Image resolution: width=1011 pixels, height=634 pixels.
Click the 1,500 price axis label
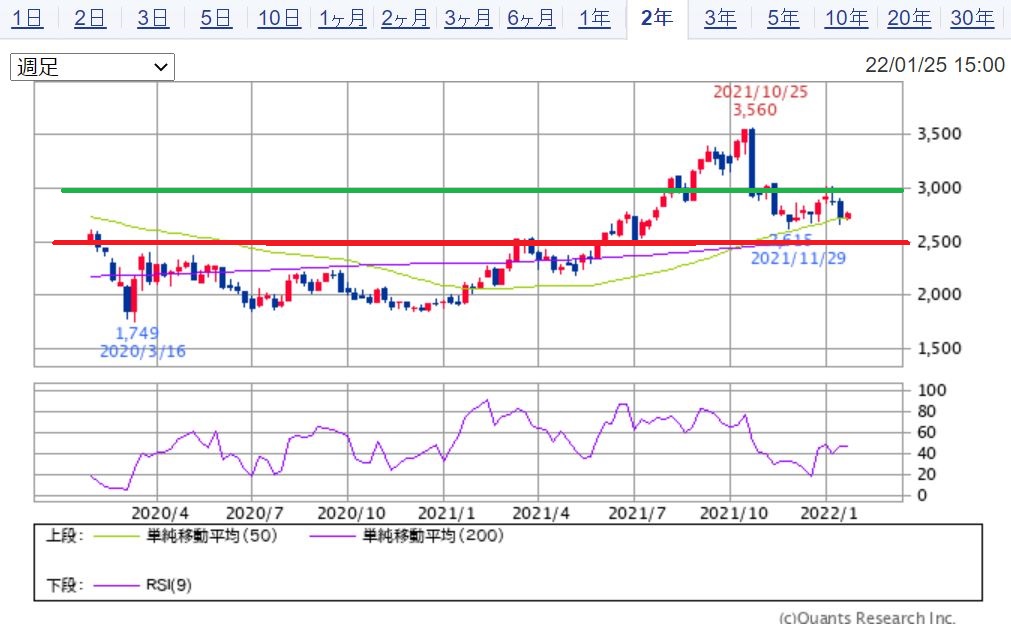(x=939, y=348)
